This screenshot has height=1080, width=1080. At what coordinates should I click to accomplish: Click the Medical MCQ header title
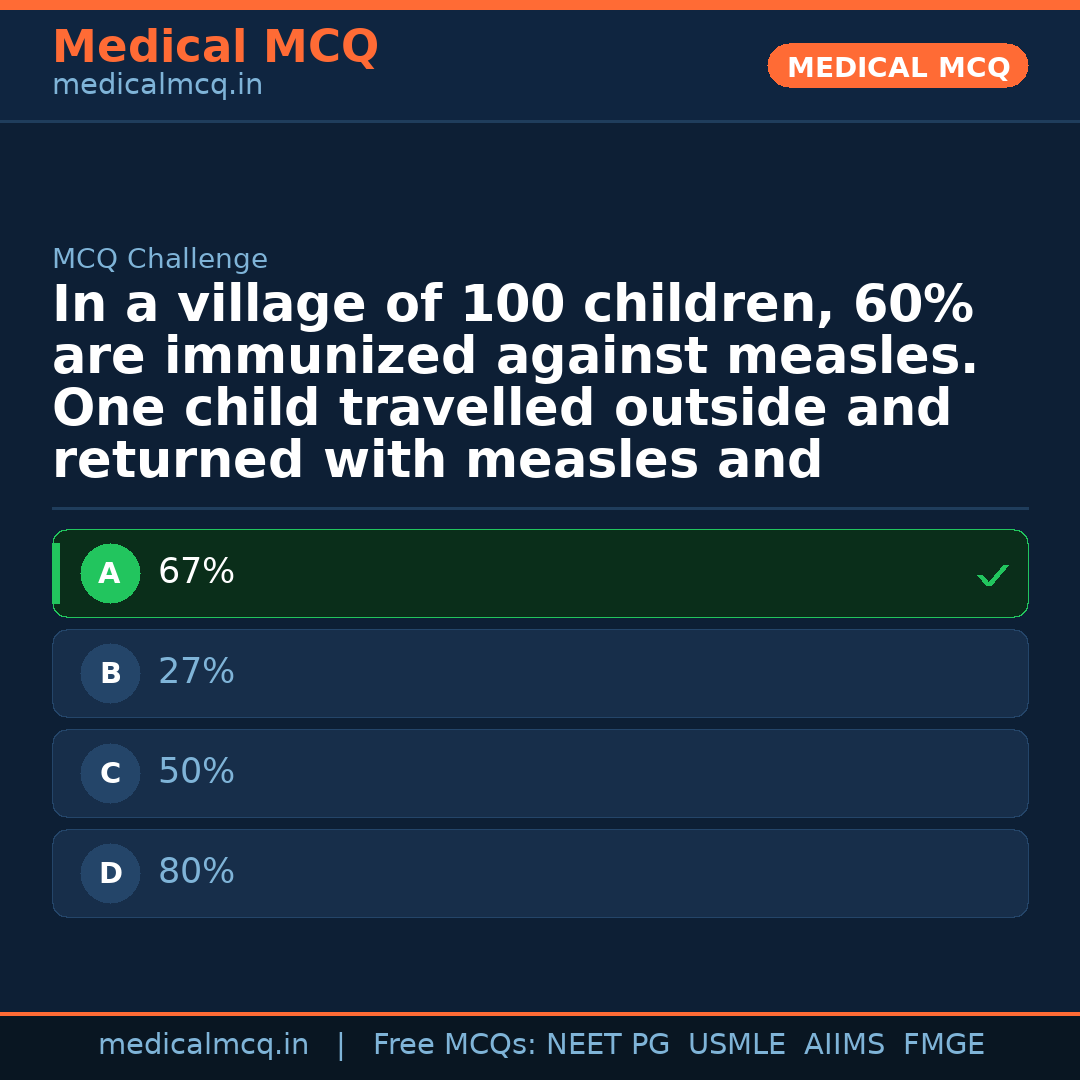(215, 47)
